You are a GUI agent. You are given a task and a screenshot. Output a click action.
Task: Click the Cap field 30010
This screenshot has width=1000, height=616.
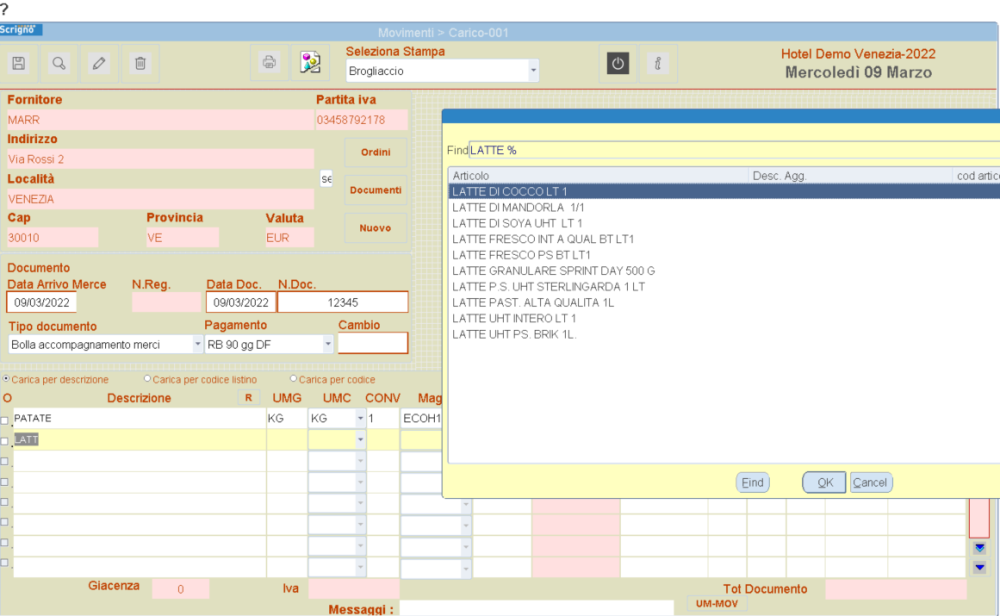click(x=52, y=238)
